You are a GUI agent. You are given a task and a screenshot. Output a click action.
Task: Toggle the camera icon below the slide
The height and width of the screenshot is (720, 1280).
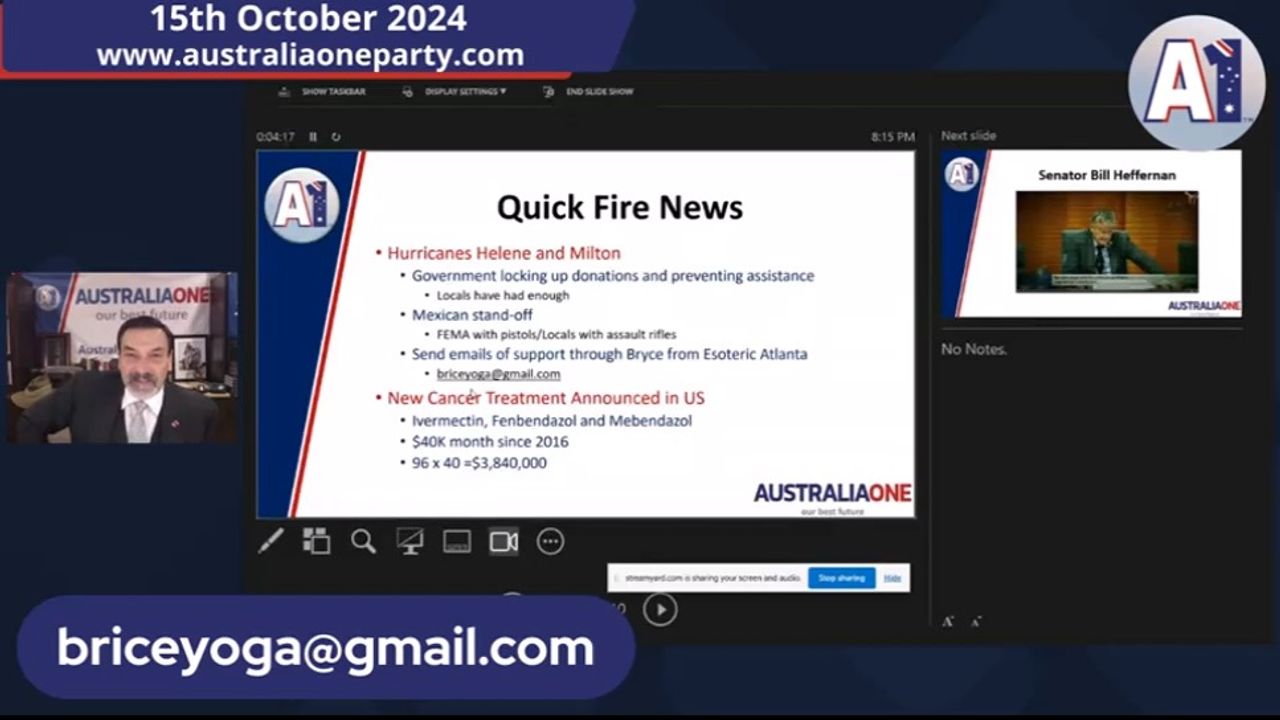tap(504, 541)
